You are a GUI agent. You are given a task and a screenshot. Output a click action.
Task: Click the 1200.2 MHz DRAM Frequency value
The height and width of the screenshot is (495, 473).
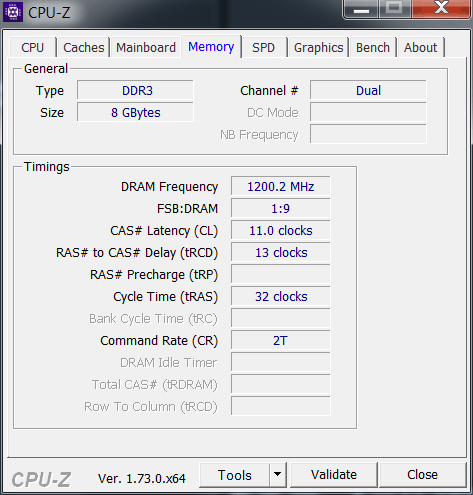(x=281, y=186)
